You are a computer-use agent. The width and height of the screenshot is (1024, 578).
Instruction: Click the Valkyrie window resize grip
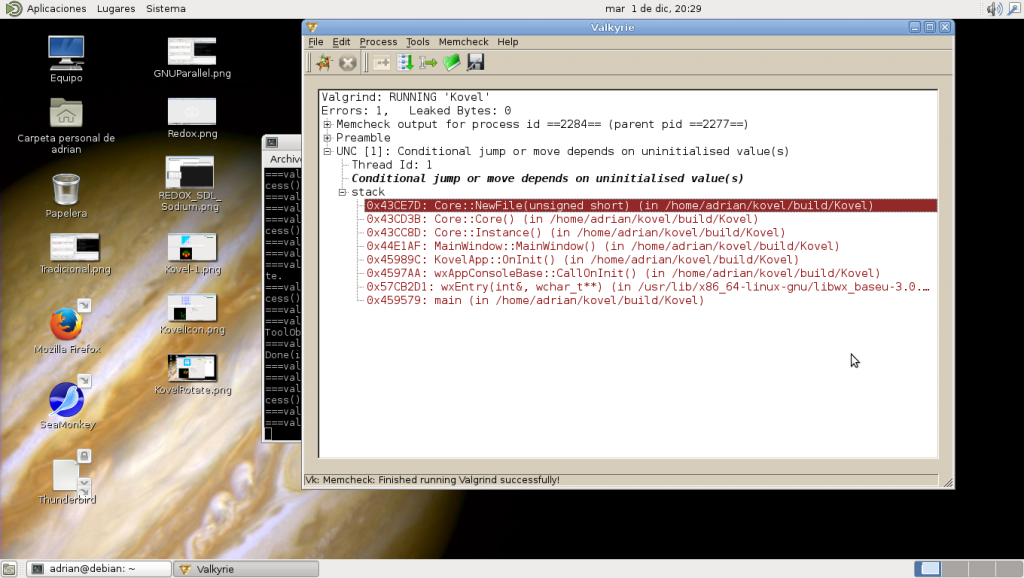pyautogui.click(x=948, y=483)
